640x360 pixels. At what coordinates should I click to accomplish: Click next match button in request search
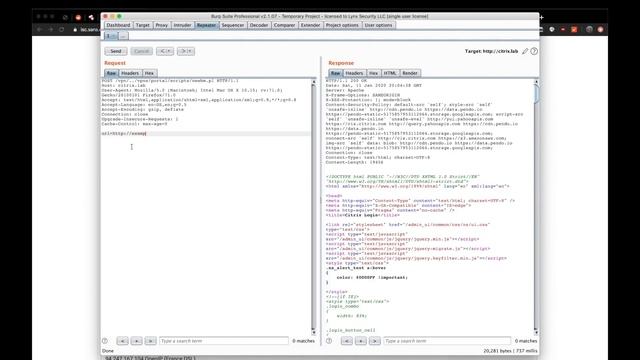point(150,341)
